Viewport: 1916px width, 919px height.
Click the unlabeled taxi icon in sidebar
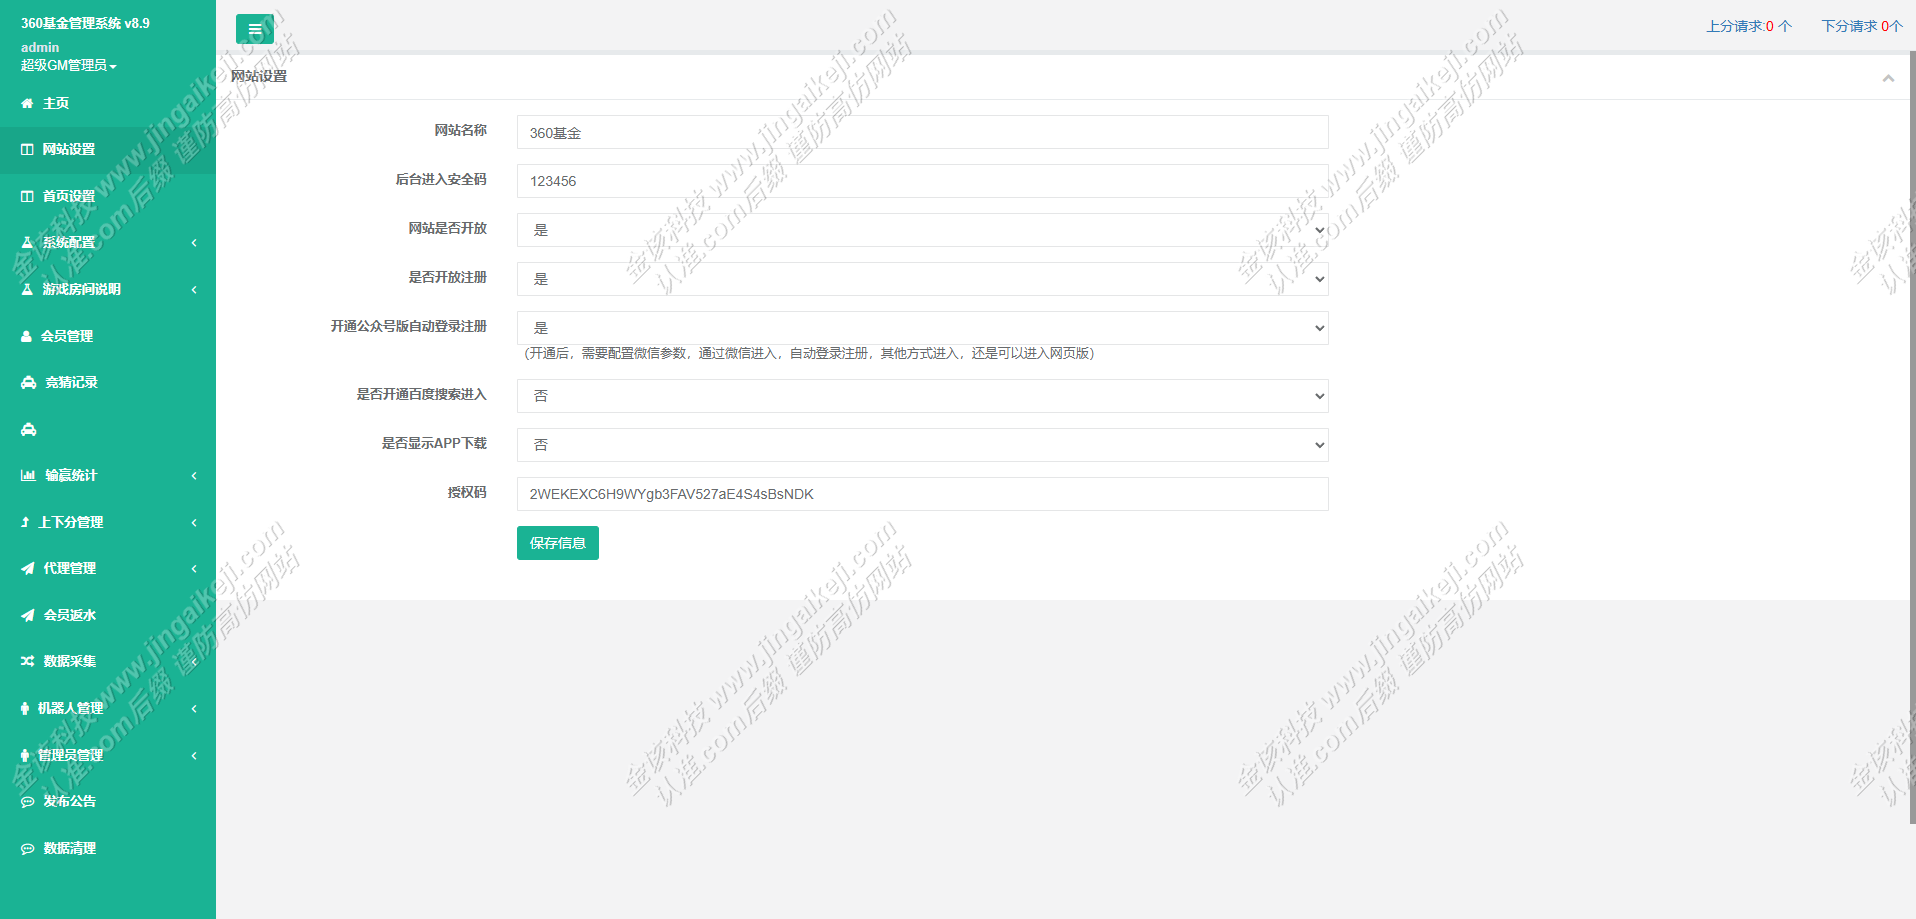pos(28,429)
